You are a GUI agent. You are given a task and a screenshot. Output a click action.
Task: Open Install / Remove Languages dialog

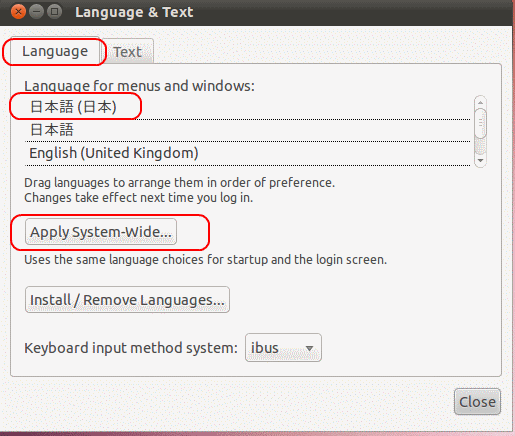(x=127, y=300)
